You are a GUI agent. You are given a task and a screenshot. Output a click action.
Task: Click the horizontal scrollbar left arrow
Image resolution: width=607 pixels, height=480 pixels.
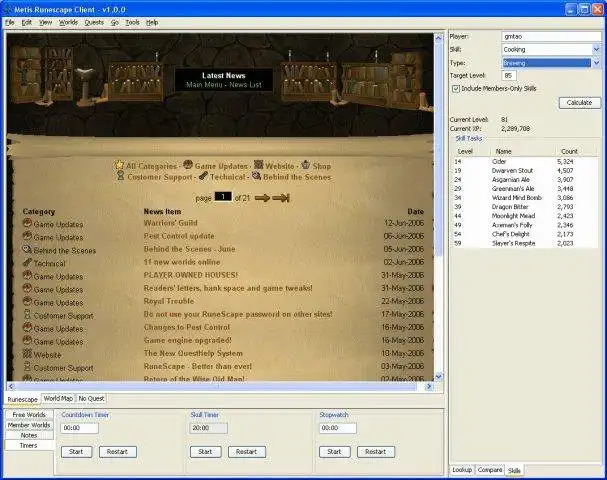[x=11, y=386]
